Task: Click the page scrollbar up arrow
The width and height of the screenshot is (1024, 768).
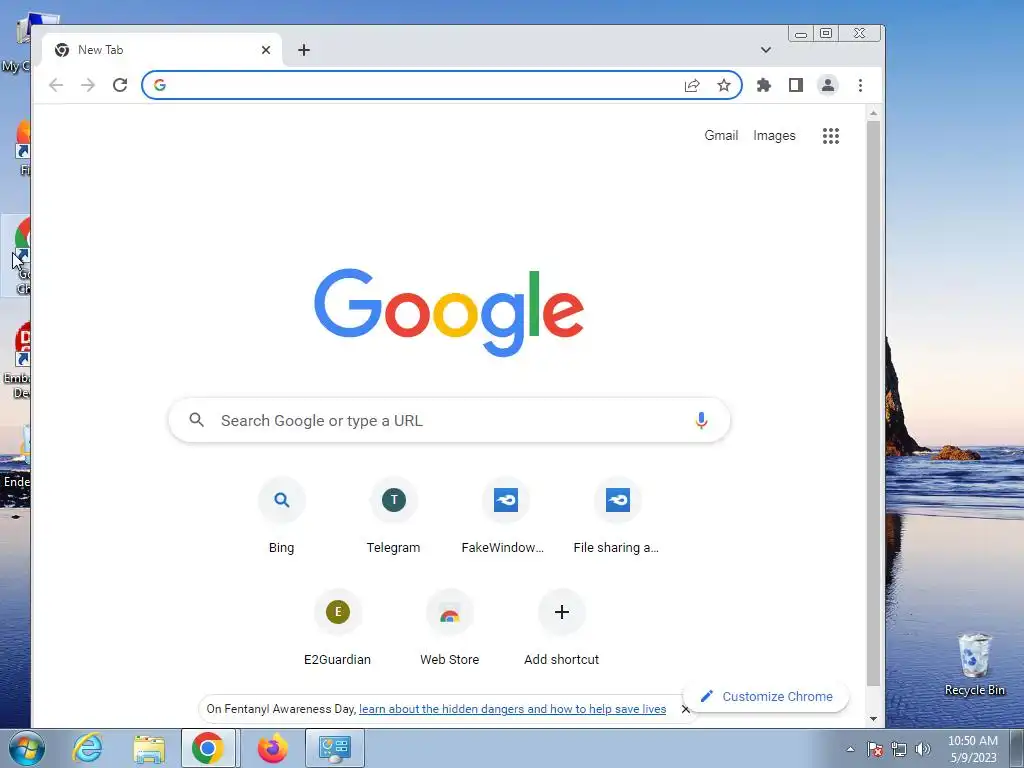Action: point(874,114)
